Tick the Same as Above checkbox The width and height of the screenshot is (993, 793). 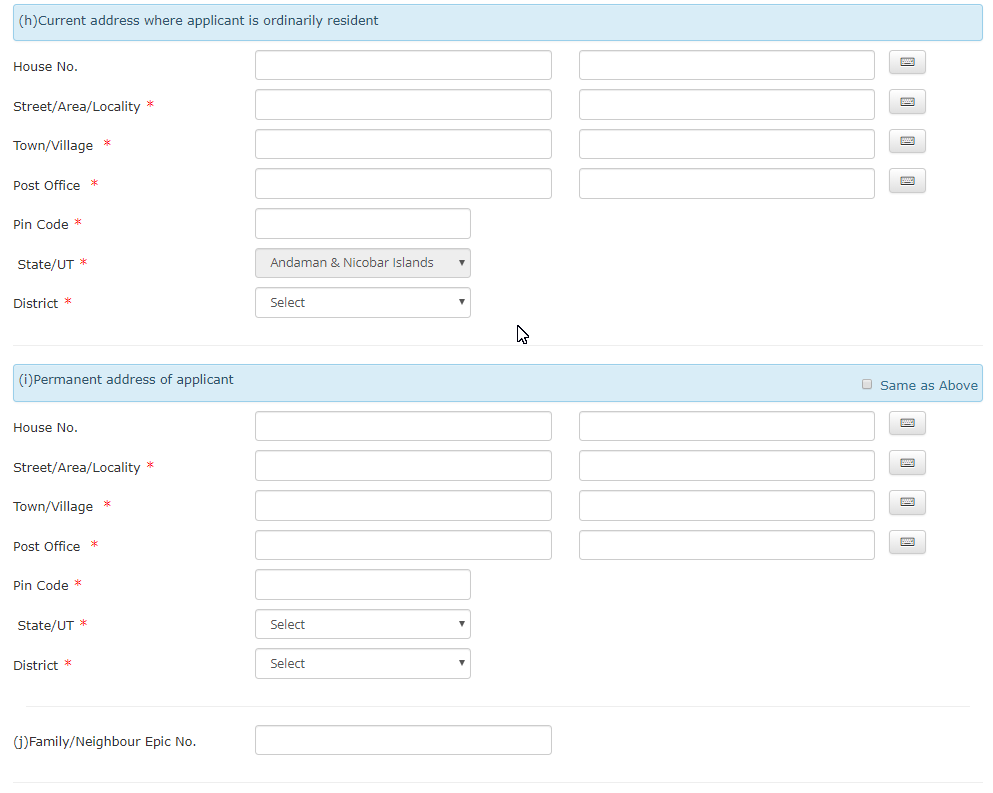tap(867, 384)
